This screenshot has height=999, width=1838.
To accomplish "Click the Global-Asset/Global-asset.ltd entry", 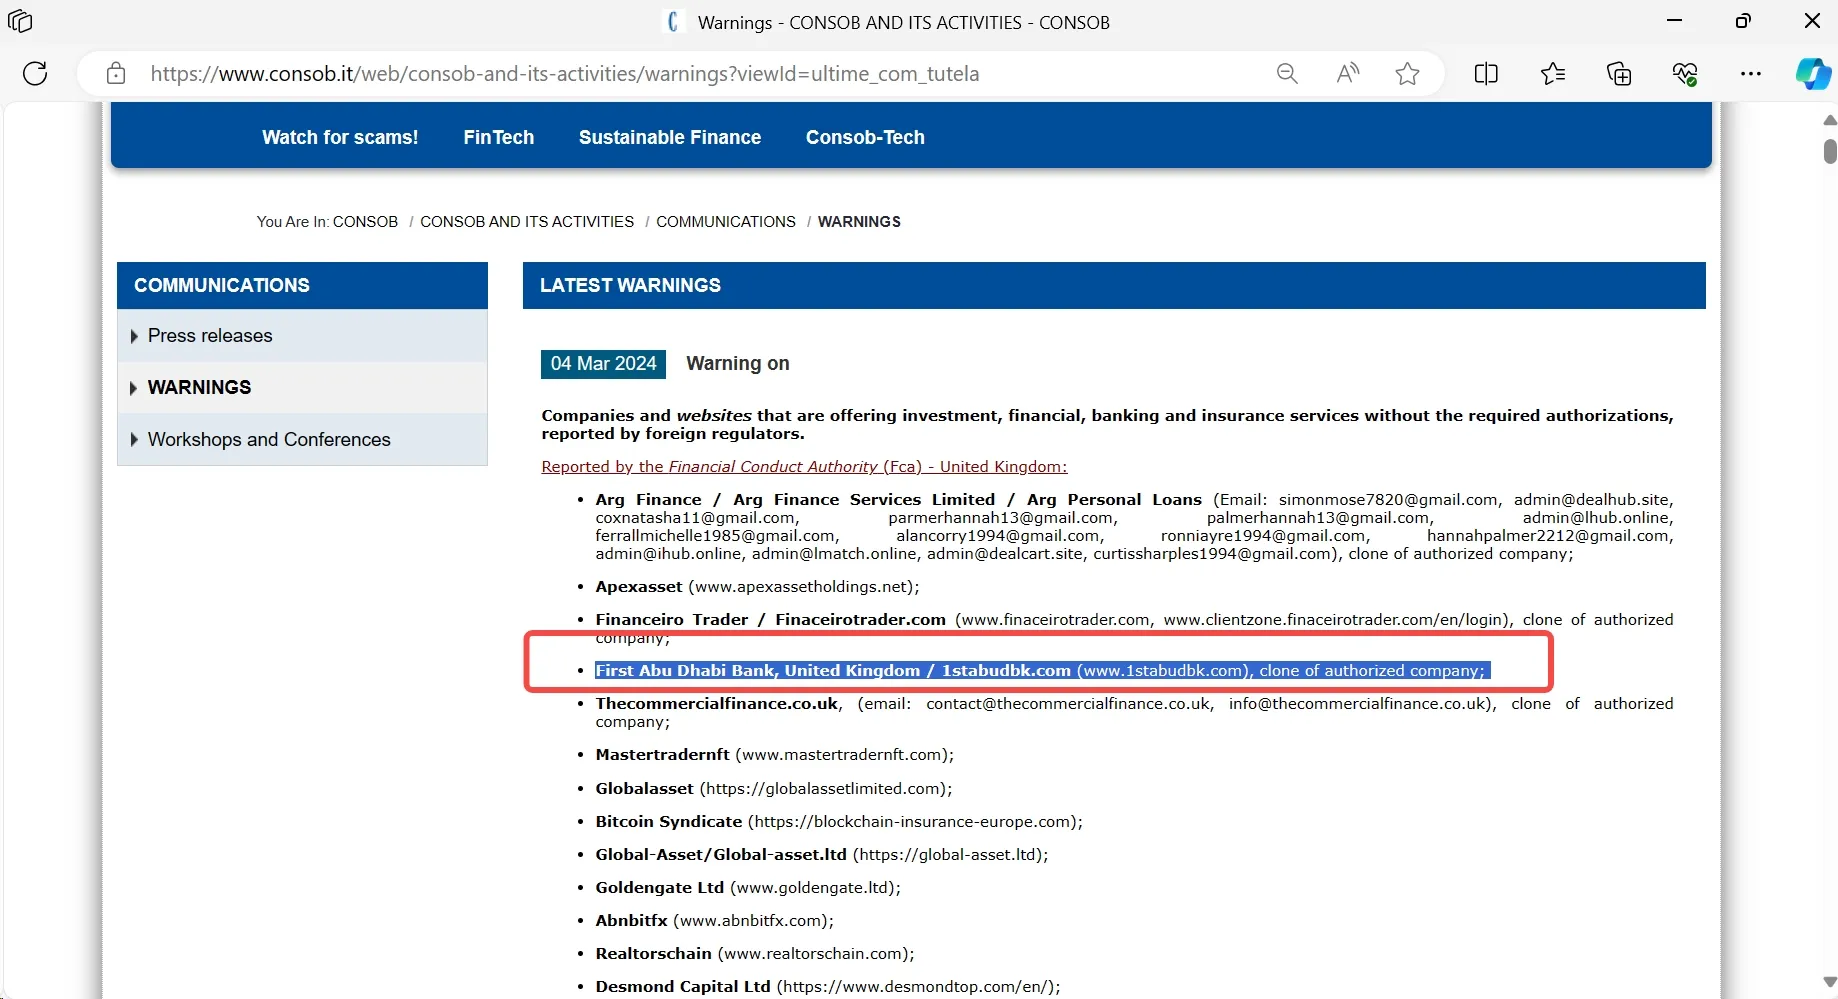I will (822, 855).
